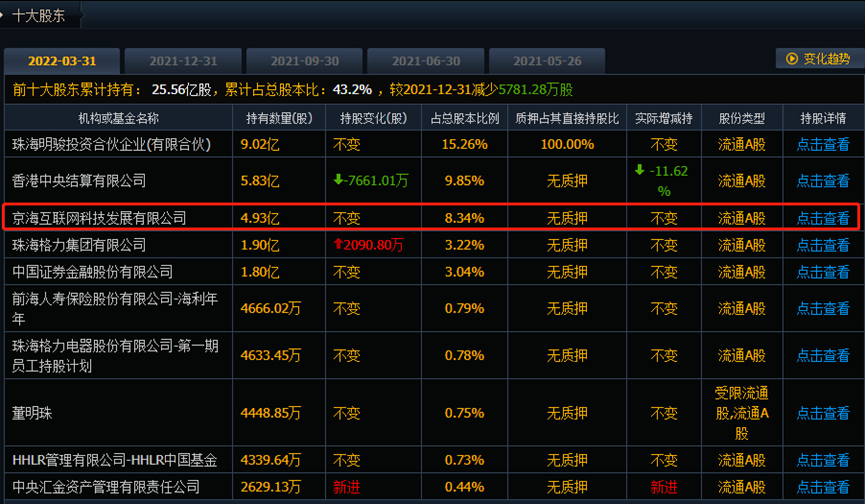Open 点击查看 for HHLR管理有限公司 row
Viewport: 865px width, 504px height.
(823, 460)
